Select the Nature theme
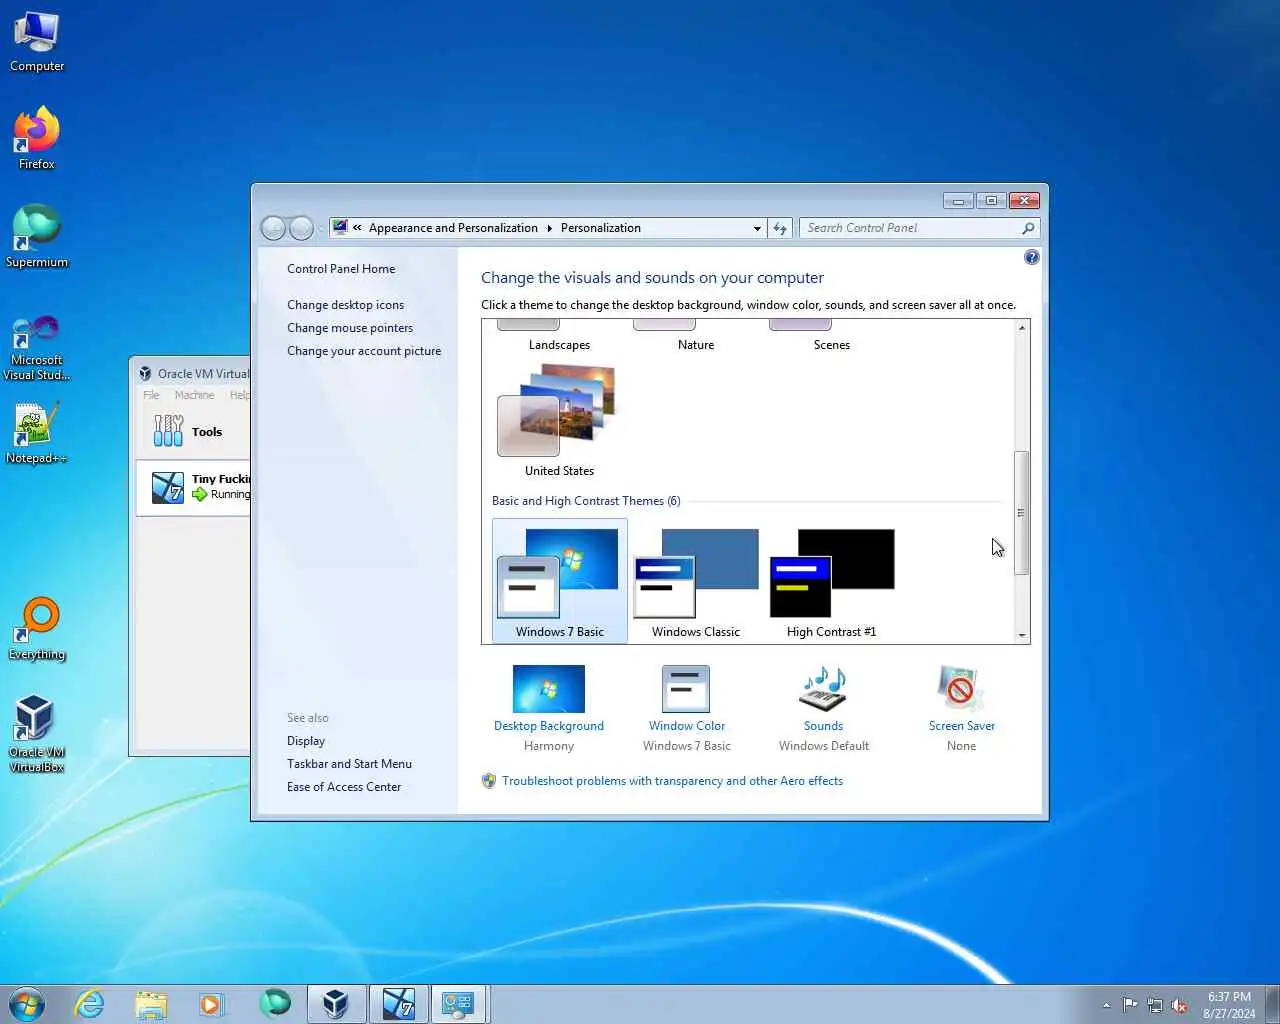 (x=696, y=338)
